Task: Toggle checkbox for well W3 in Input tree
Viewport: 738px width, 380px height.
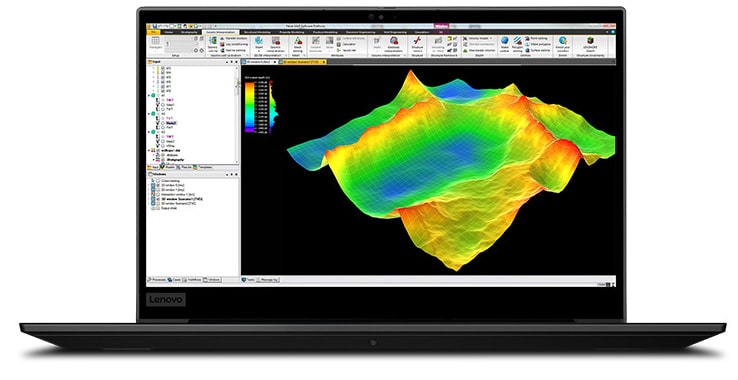Action: [163, 68]
